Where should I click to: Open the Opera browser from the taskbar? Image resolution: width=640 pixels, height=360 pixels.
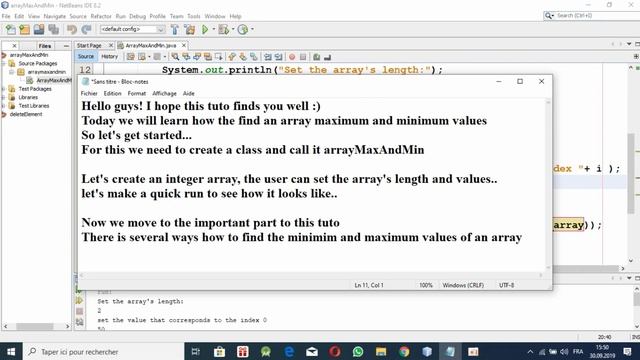tap(335, 351)
